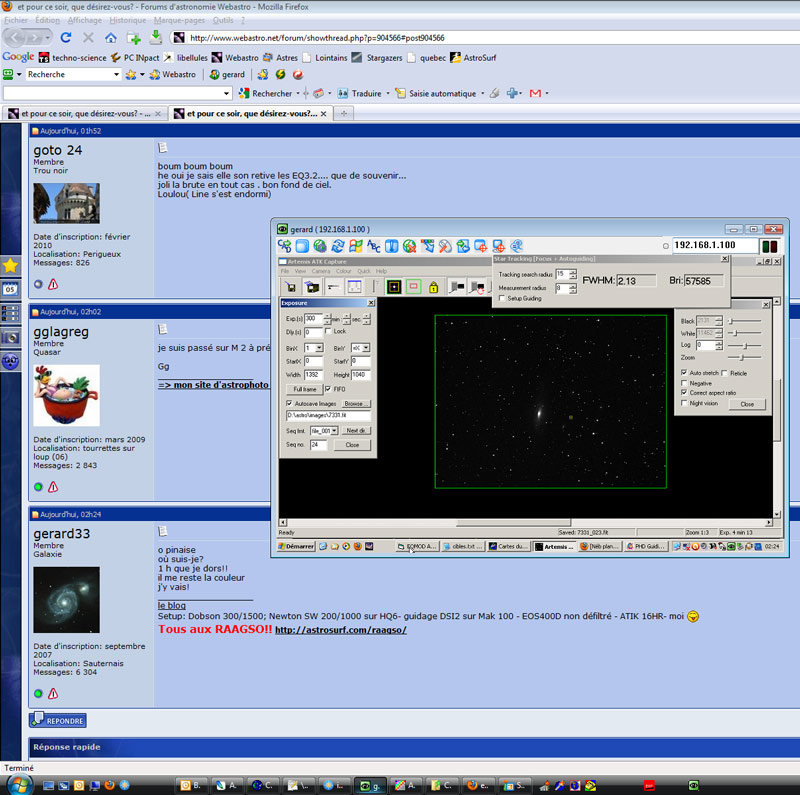Viewport: 800px width, 795px height.
Task: Click the Firefox home icon
Action: pyautogui.click(x=111, y=38)
